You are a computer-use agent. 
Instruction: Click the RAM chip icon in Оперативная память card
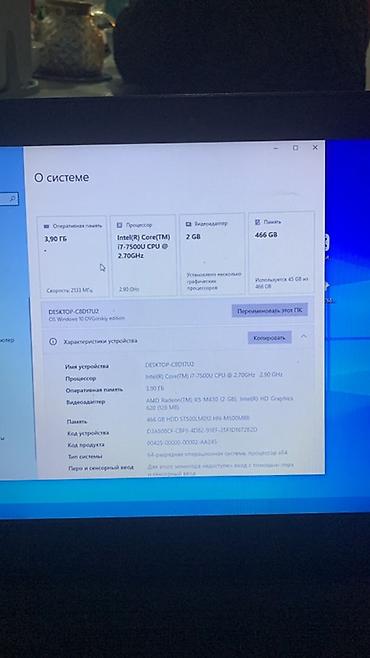47,226
